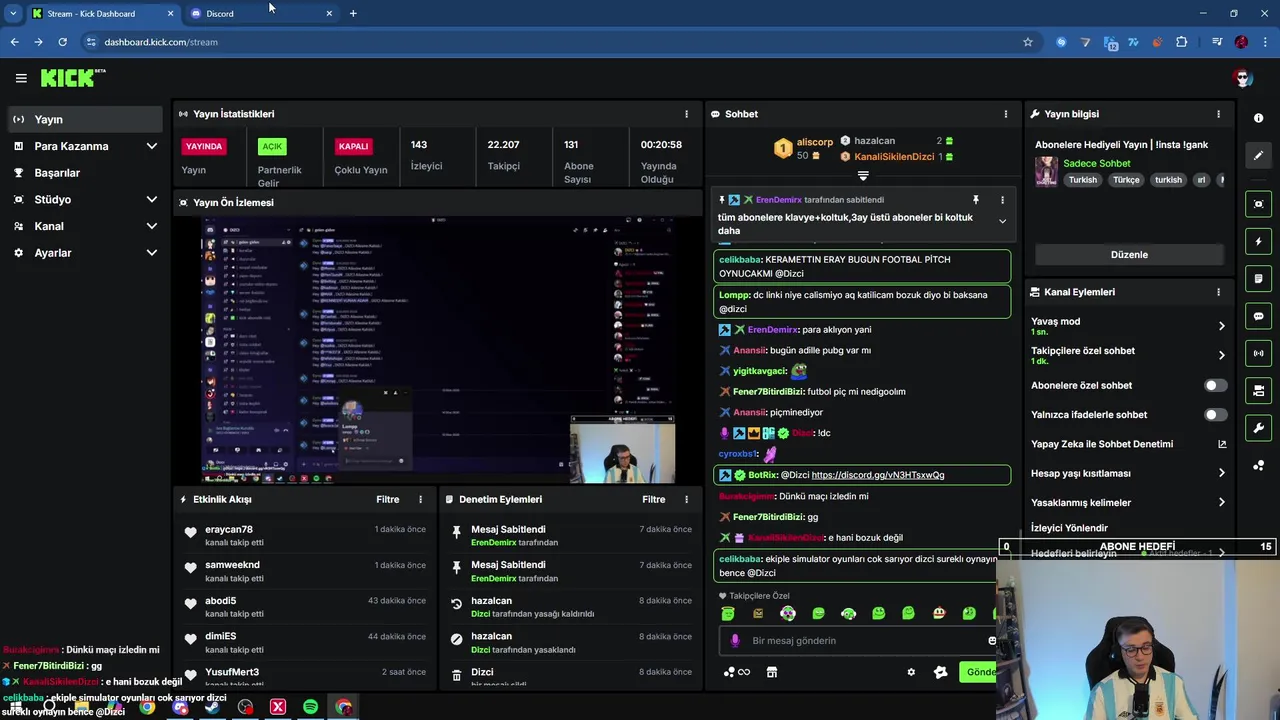The image size is (1280, 720).
Task: Expand the Para Kazanma sidebar section
Action: 151,146
